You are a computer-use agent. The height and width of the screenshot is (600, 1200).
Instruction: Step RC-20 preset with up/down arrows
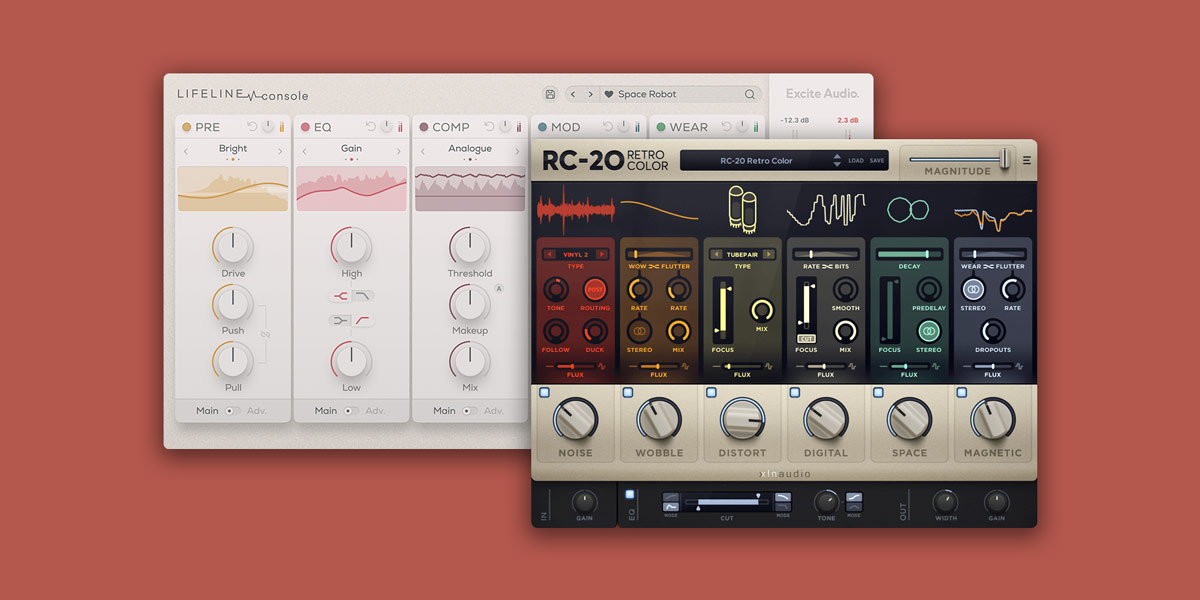[837, 160]
